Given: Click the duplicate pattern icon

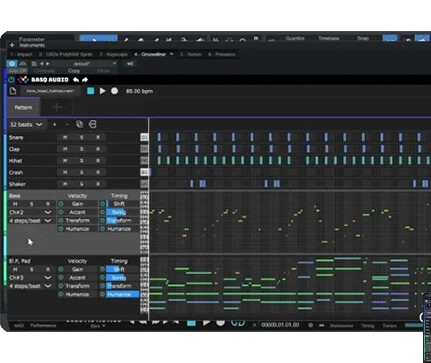Looking at the screenshot, I should click(x=79, y=124).
